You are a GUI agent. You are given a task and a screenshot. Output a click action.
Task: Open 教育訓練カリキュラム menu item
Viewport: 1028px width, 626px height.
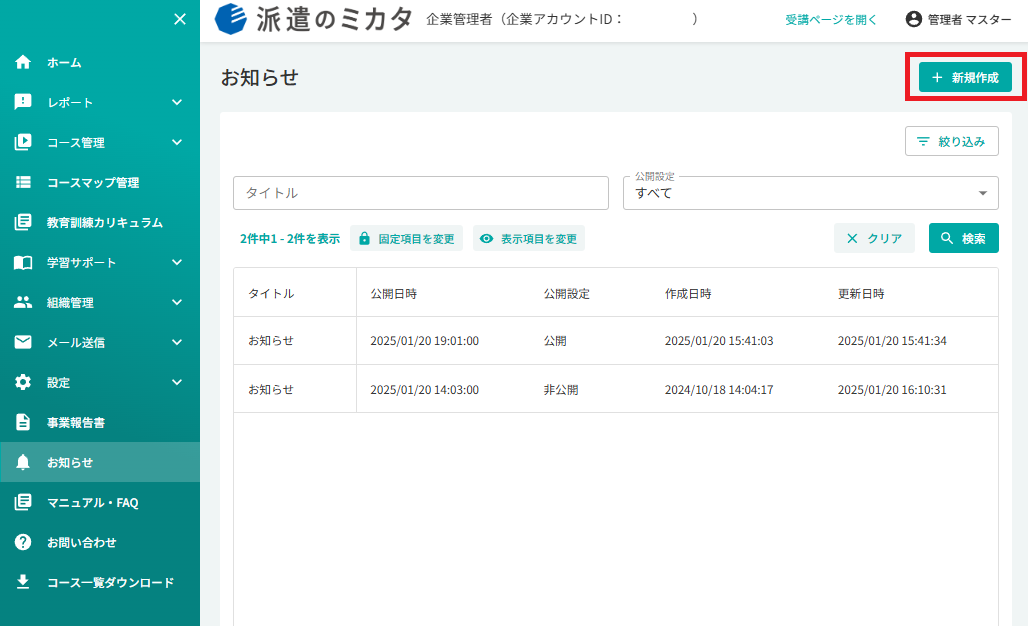100,222
